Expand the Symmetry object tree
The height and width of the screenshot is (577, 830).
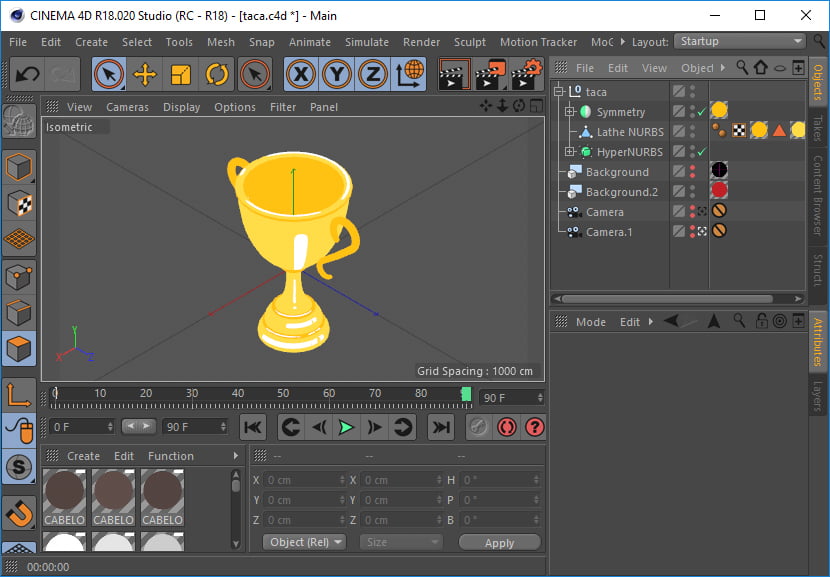tap(570, 112)
